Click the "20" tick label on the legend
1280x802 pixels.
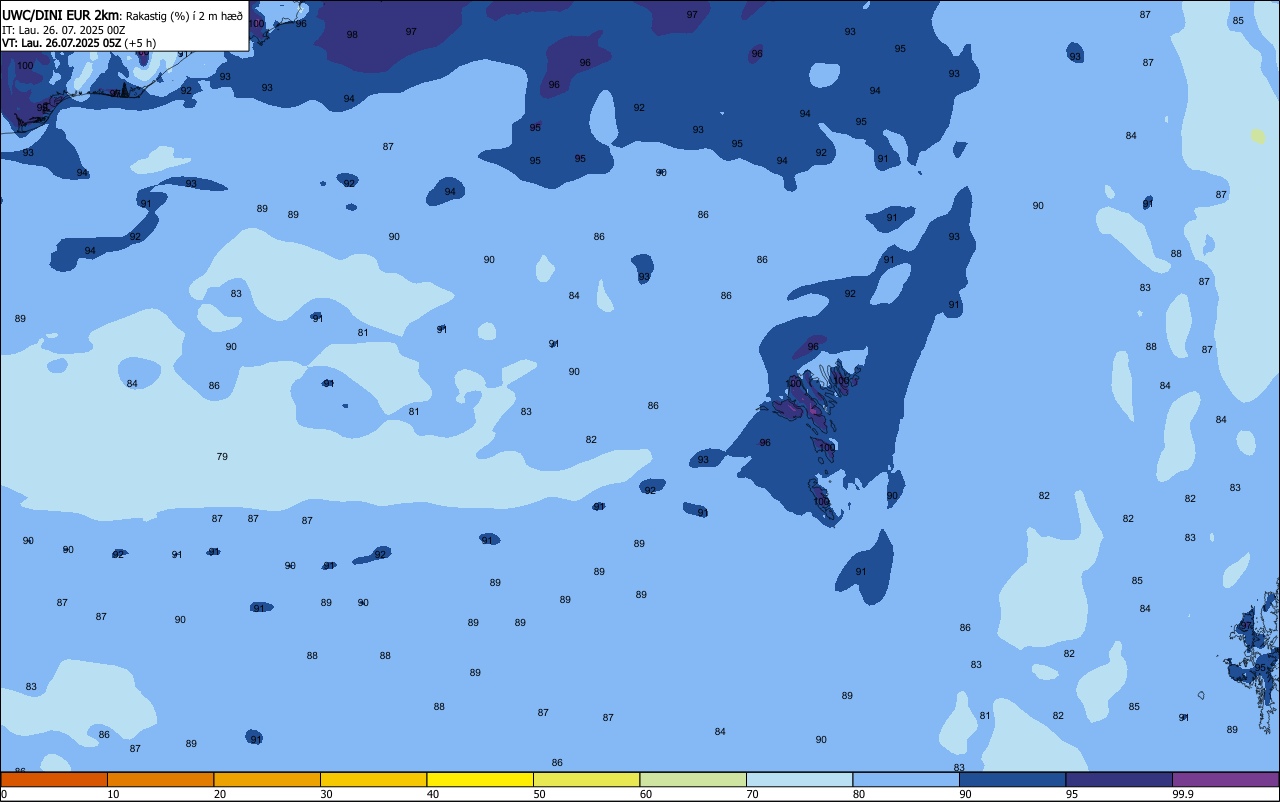(x=219, y=794)
